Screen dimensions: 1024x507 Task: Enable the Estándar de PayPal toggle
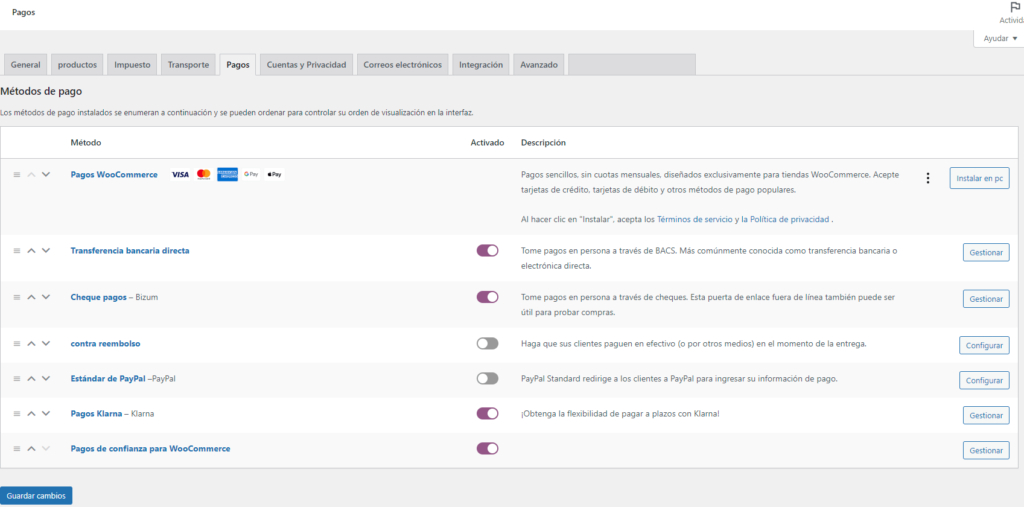coord(487,378)
